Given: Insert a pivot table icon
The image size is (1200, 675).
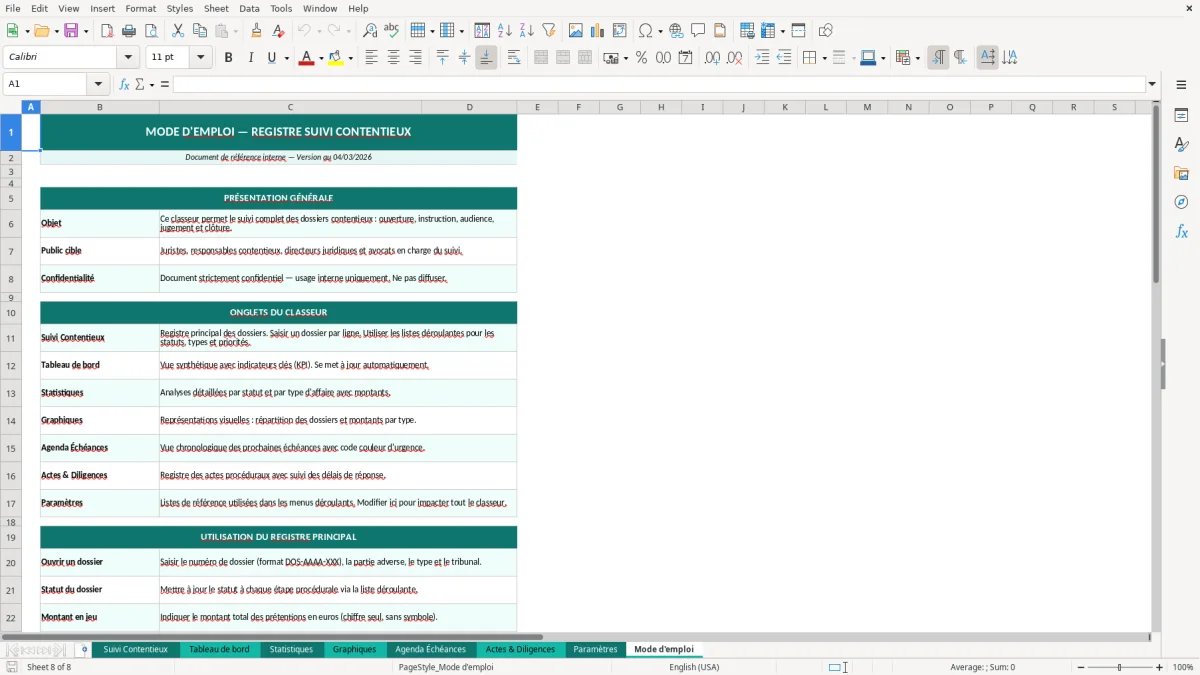Looking at the screenshot, I should point(620,31).
